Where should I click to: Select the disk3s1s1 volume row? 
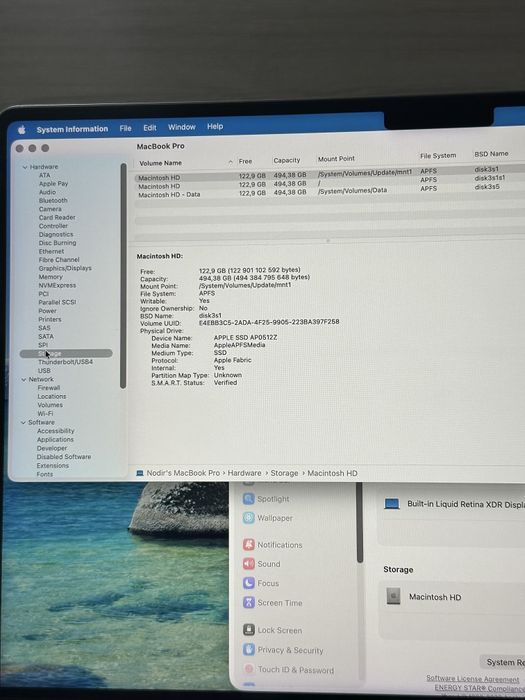pos(329,183)
